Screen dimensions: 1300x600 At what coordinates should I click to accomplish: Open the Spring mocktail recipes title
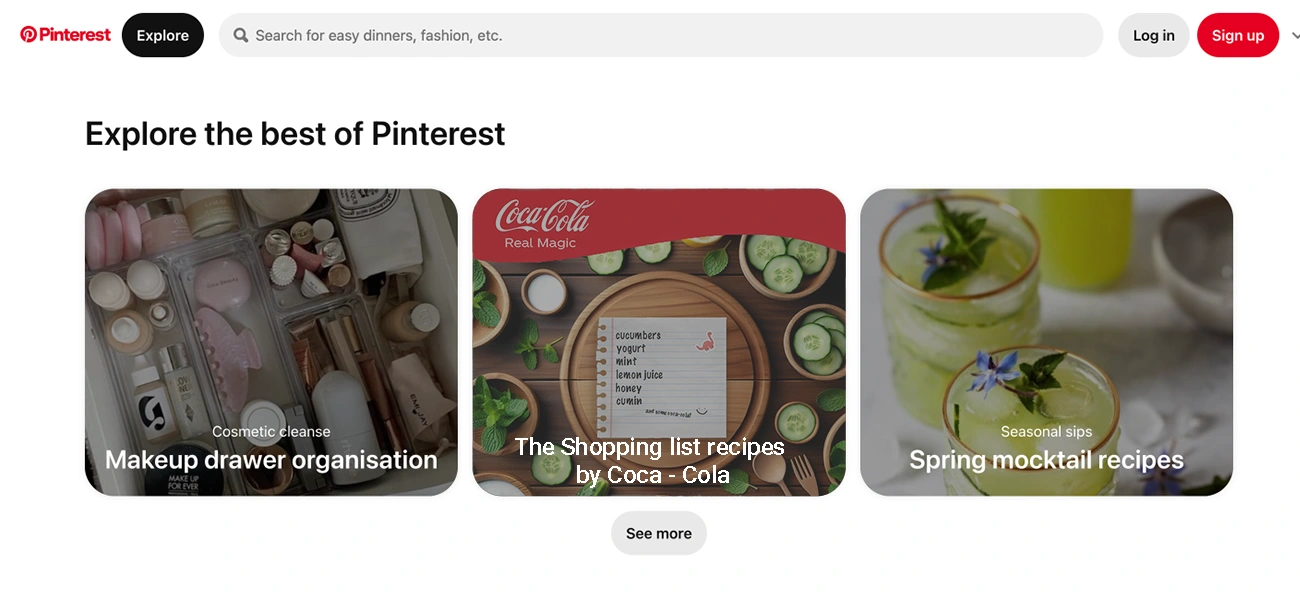1046,460
